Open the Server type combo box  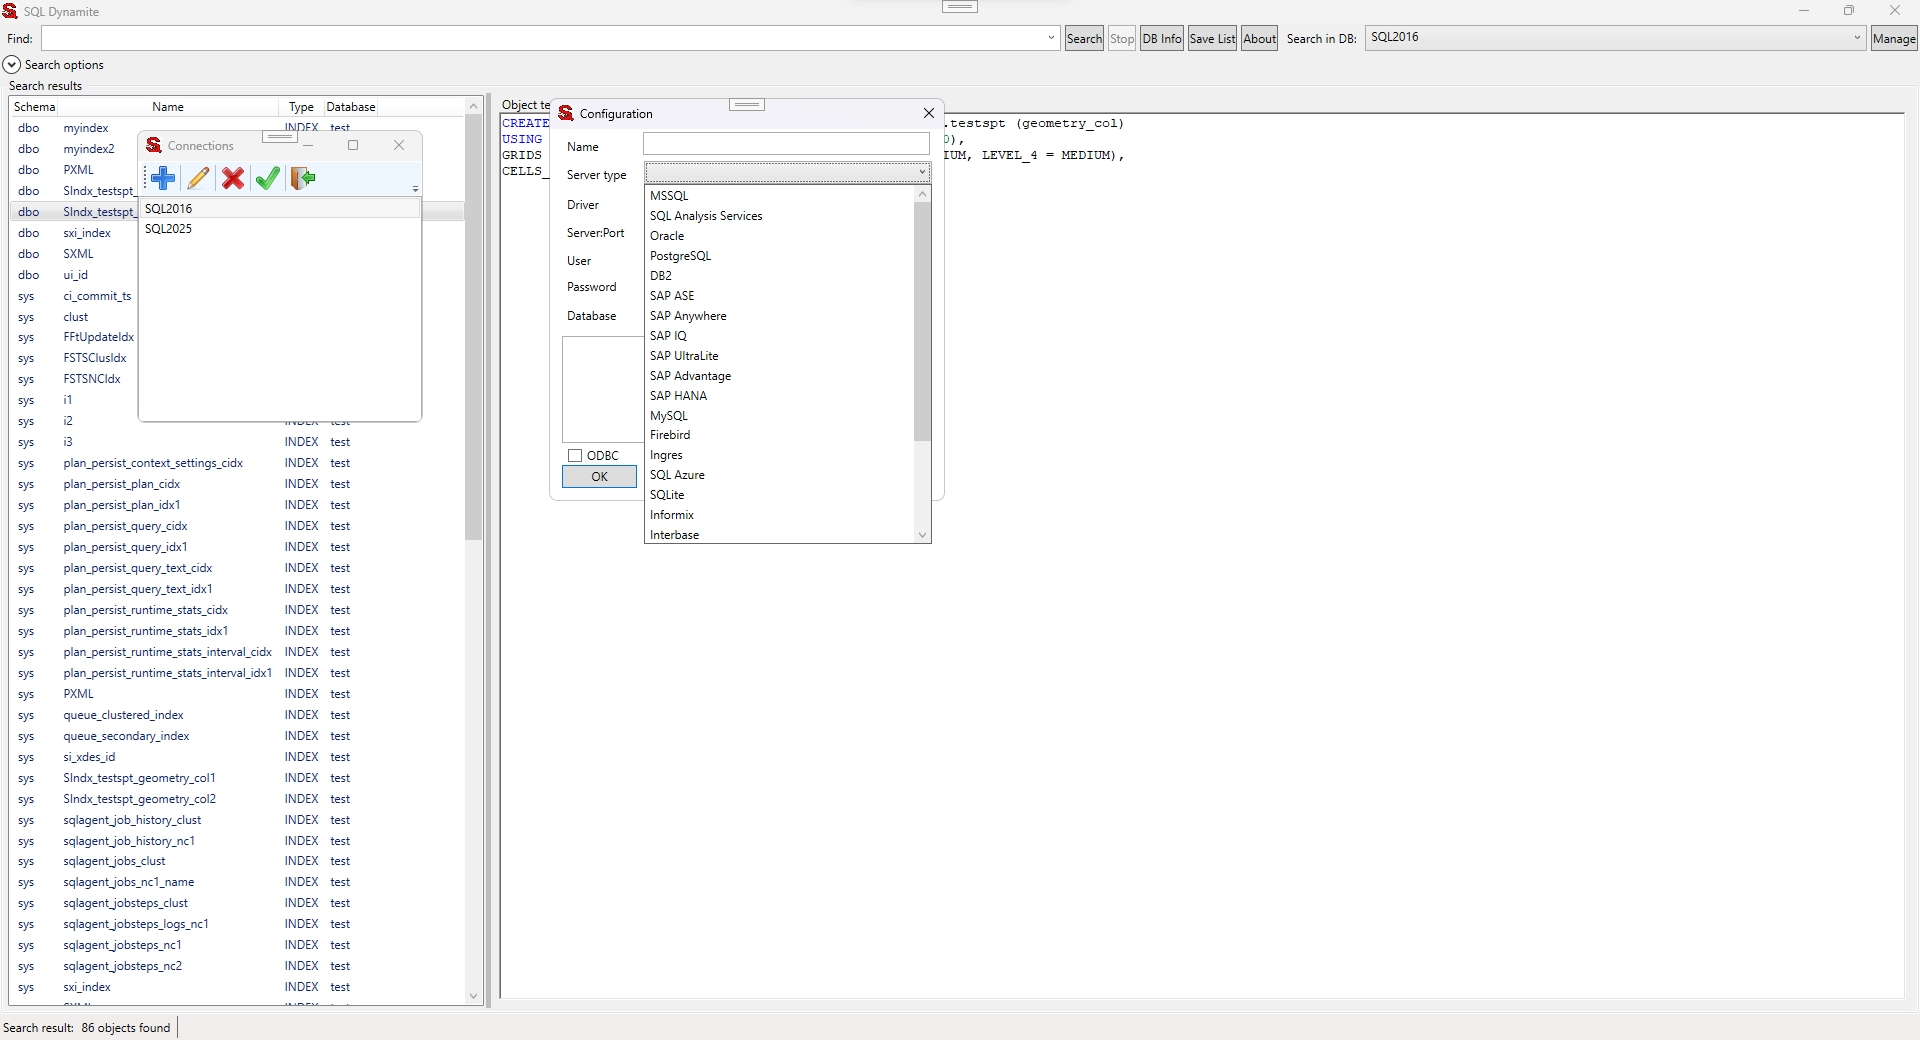point(787,173)
